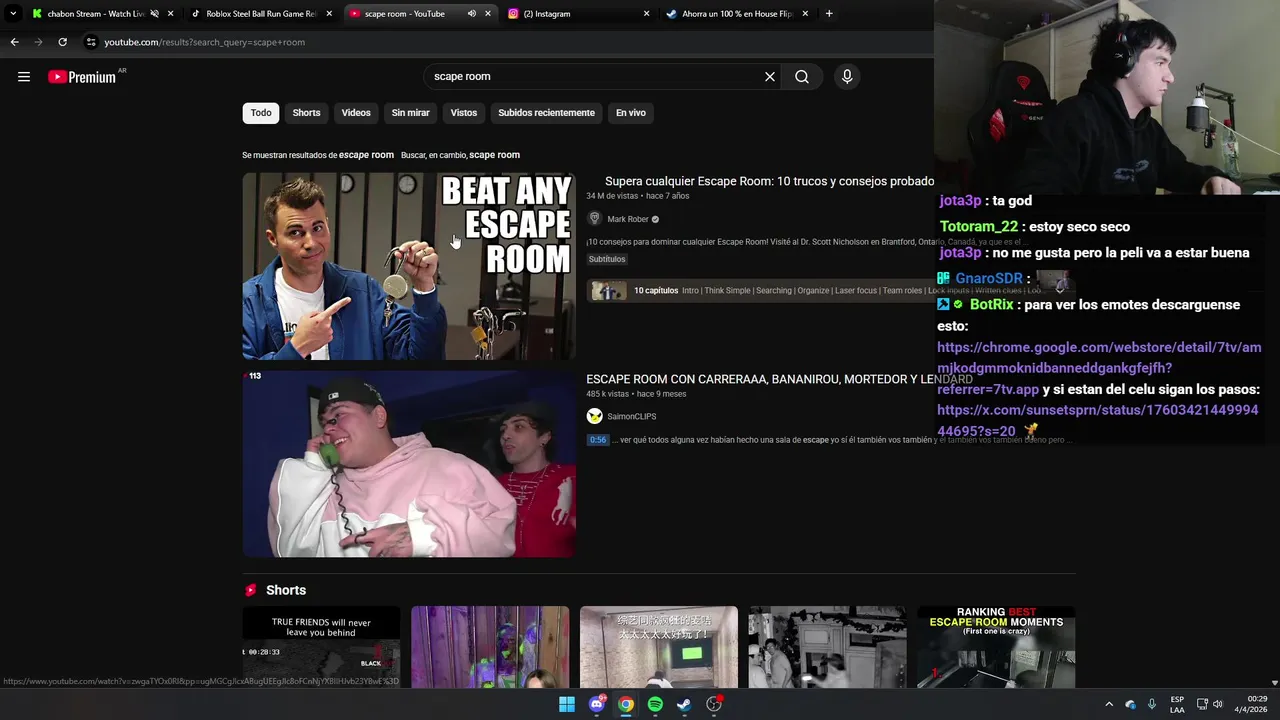This screenshot has height=720, width=1280.
Task: Start voice search with microphone icon
Action: tap(847, 77)
